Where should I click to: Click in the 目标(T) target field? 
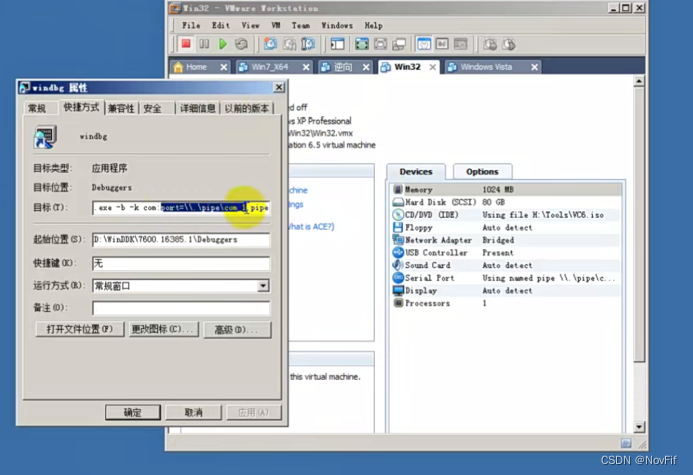pyautogui.click(x=181, y=208)
